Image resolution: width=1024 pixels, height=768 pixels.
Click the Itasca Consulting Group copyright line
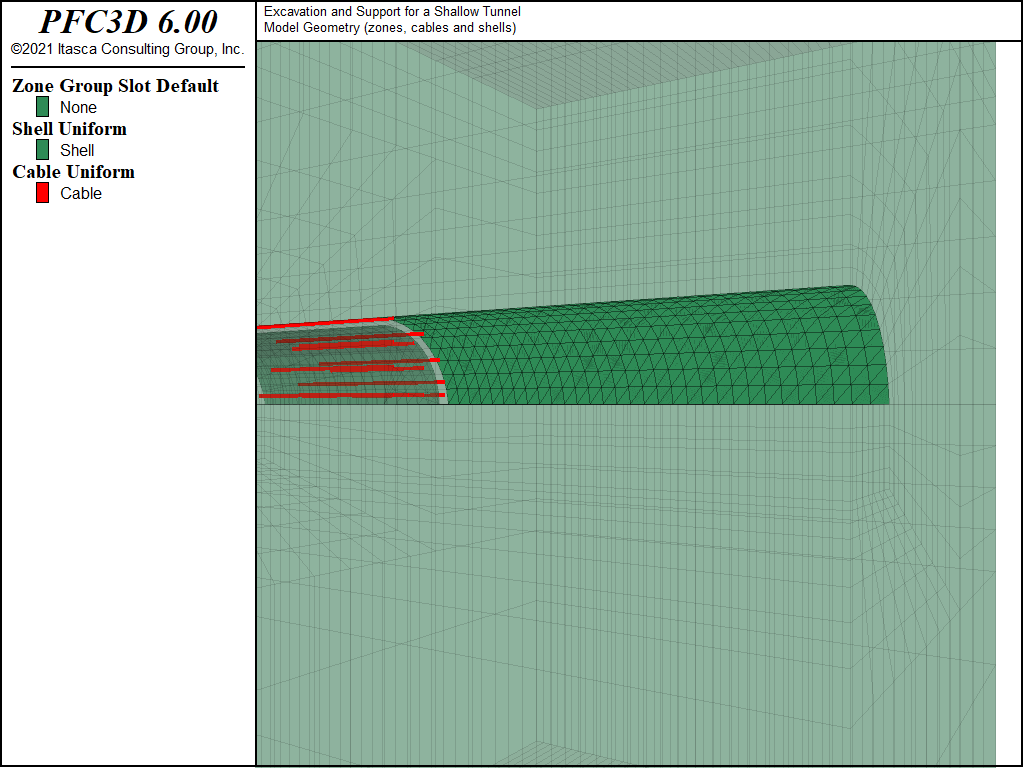coord(127,49)
